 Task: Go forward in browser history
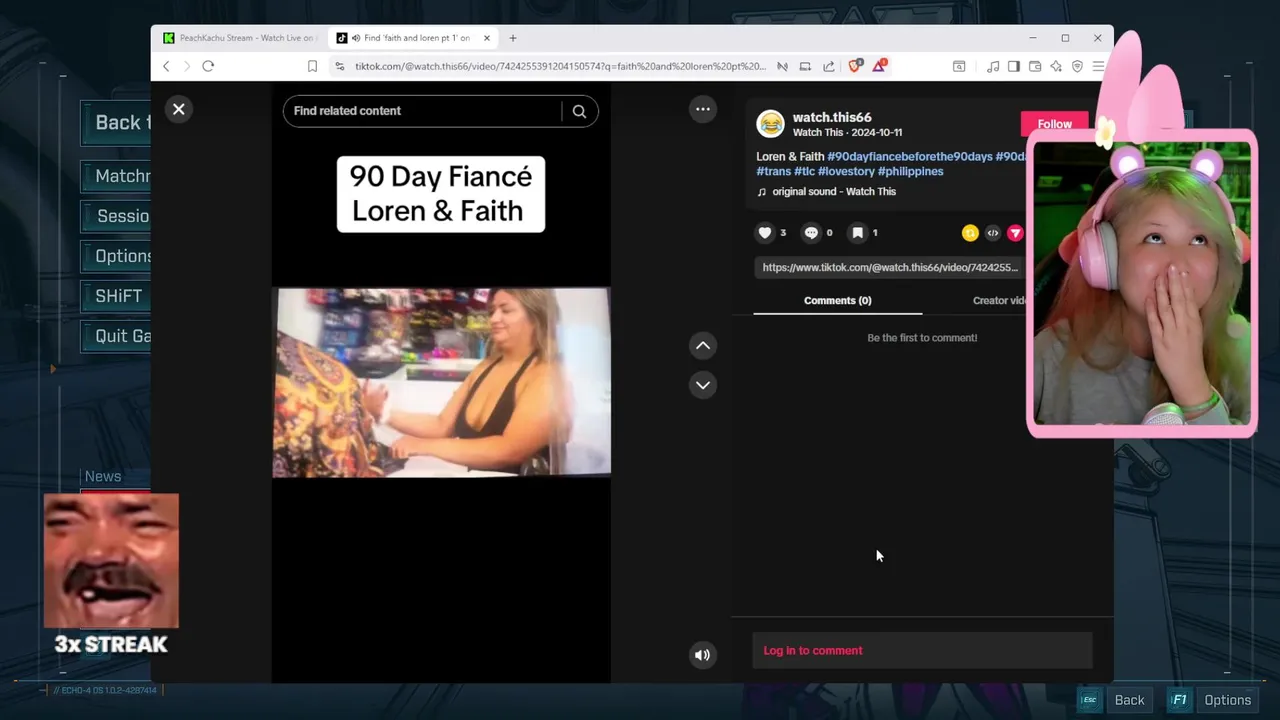tap(186, 66)
